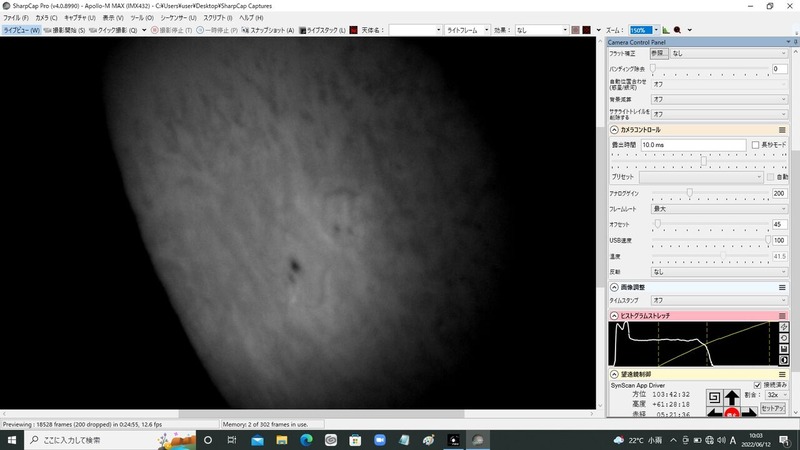Open the Windows Start menu
The image size is (800, 450).
pos(12,440)
